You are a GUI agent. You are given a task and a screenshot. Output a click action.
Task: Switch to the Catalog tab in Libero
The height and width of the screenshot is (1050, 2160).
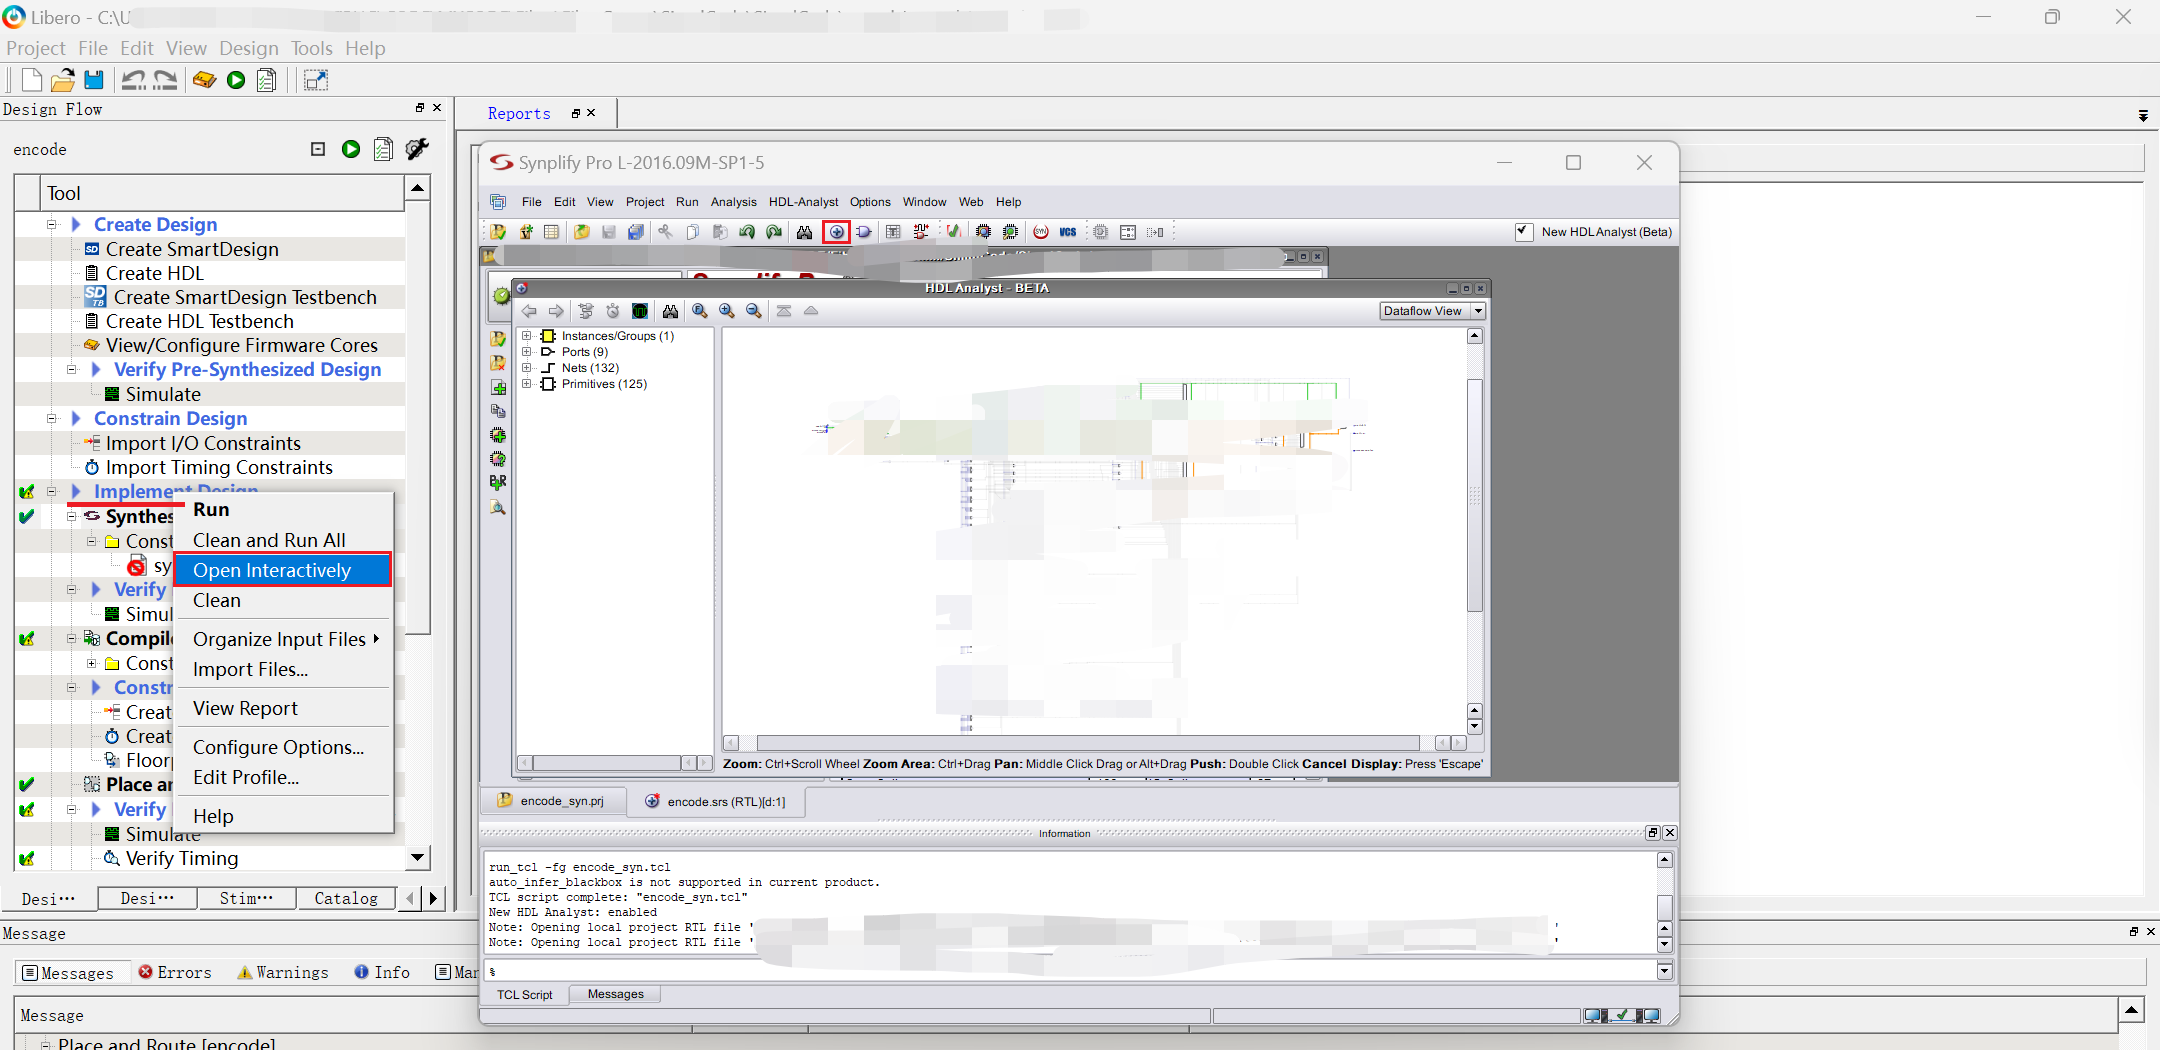point(346,898)
